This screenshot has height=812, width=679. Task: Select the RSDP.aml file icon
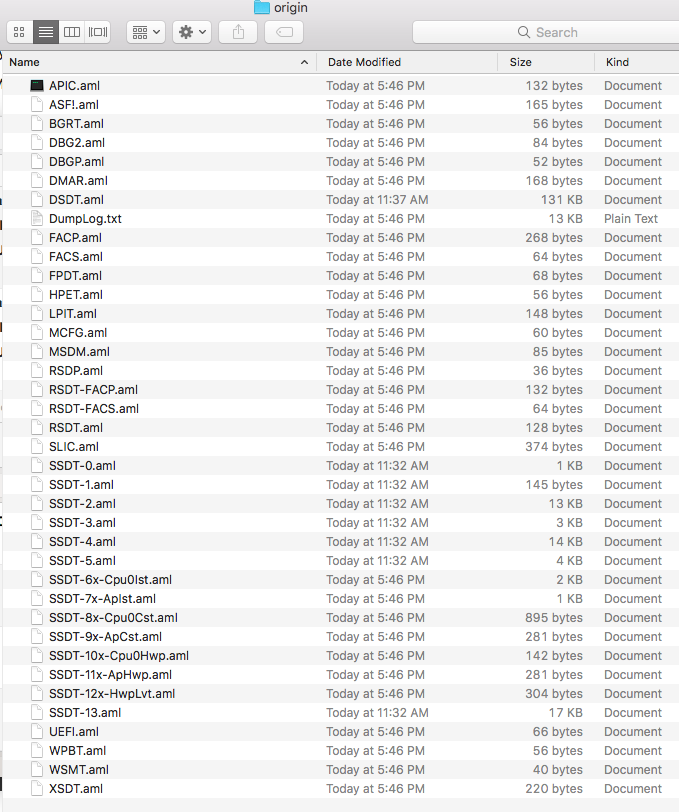point(37,370)
